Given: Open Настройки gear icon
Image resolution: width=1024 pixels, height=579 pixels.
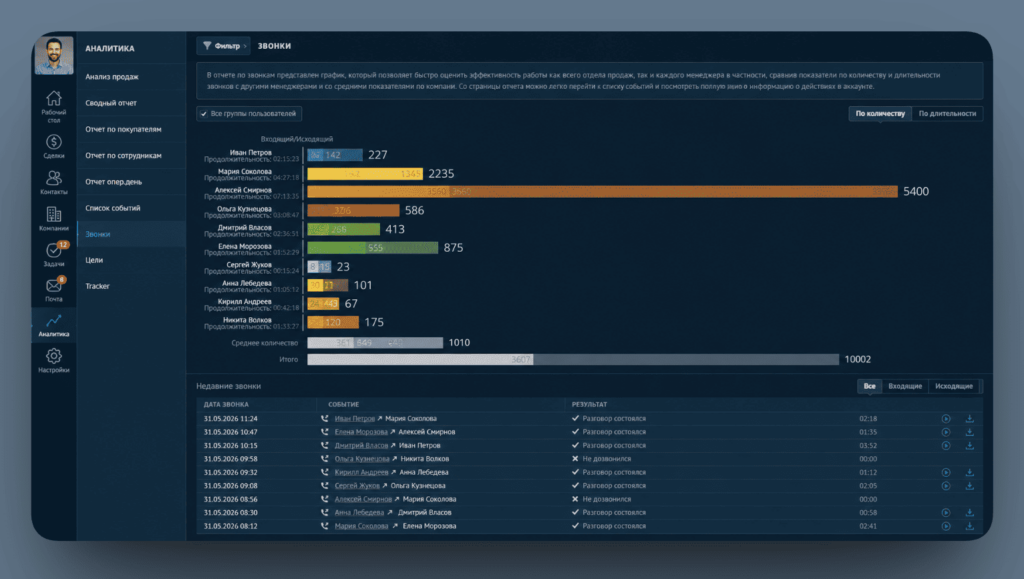Looking at the screenshot, I should 54,356.
